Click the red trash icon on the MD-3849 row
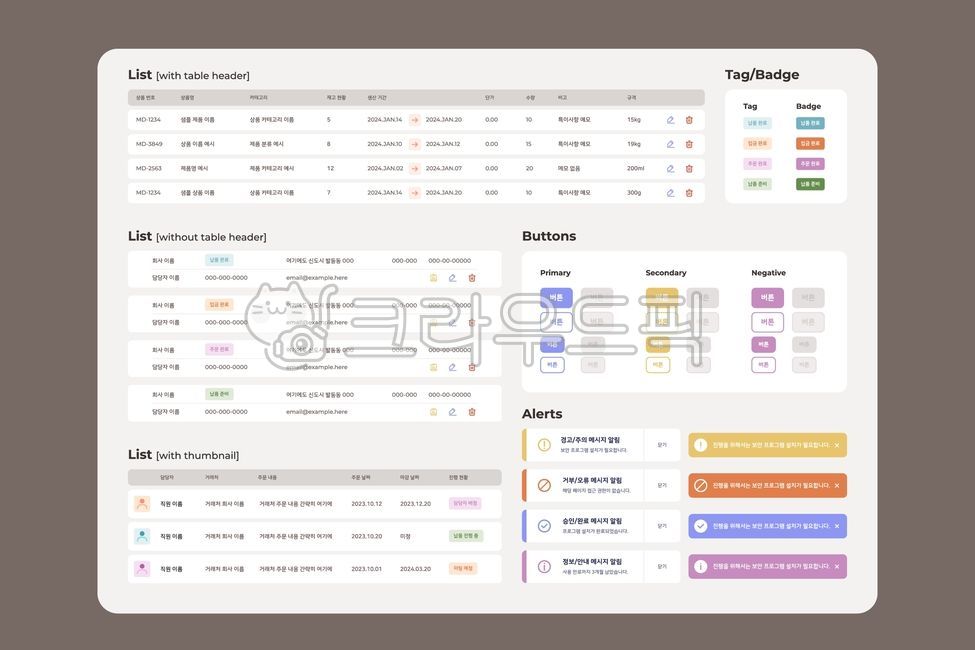The width and height of the screenshot is (975, 650). click(x=686, y=141)
